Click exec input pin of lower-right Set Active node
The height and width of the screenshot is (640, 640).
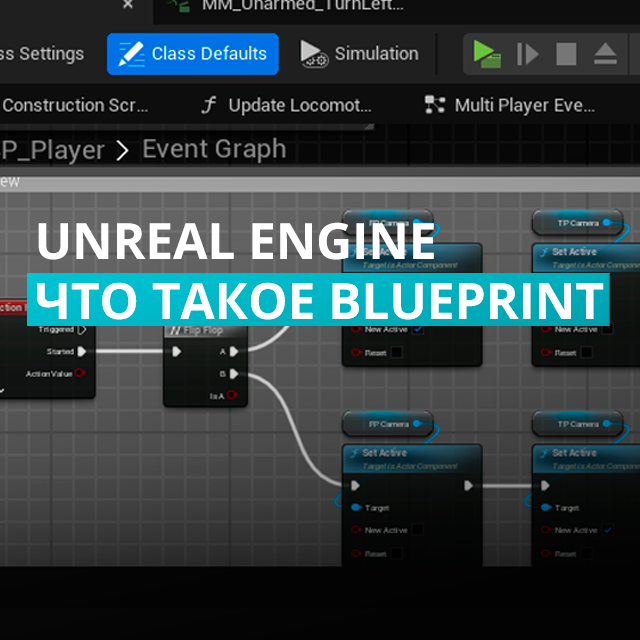(545, 485)
